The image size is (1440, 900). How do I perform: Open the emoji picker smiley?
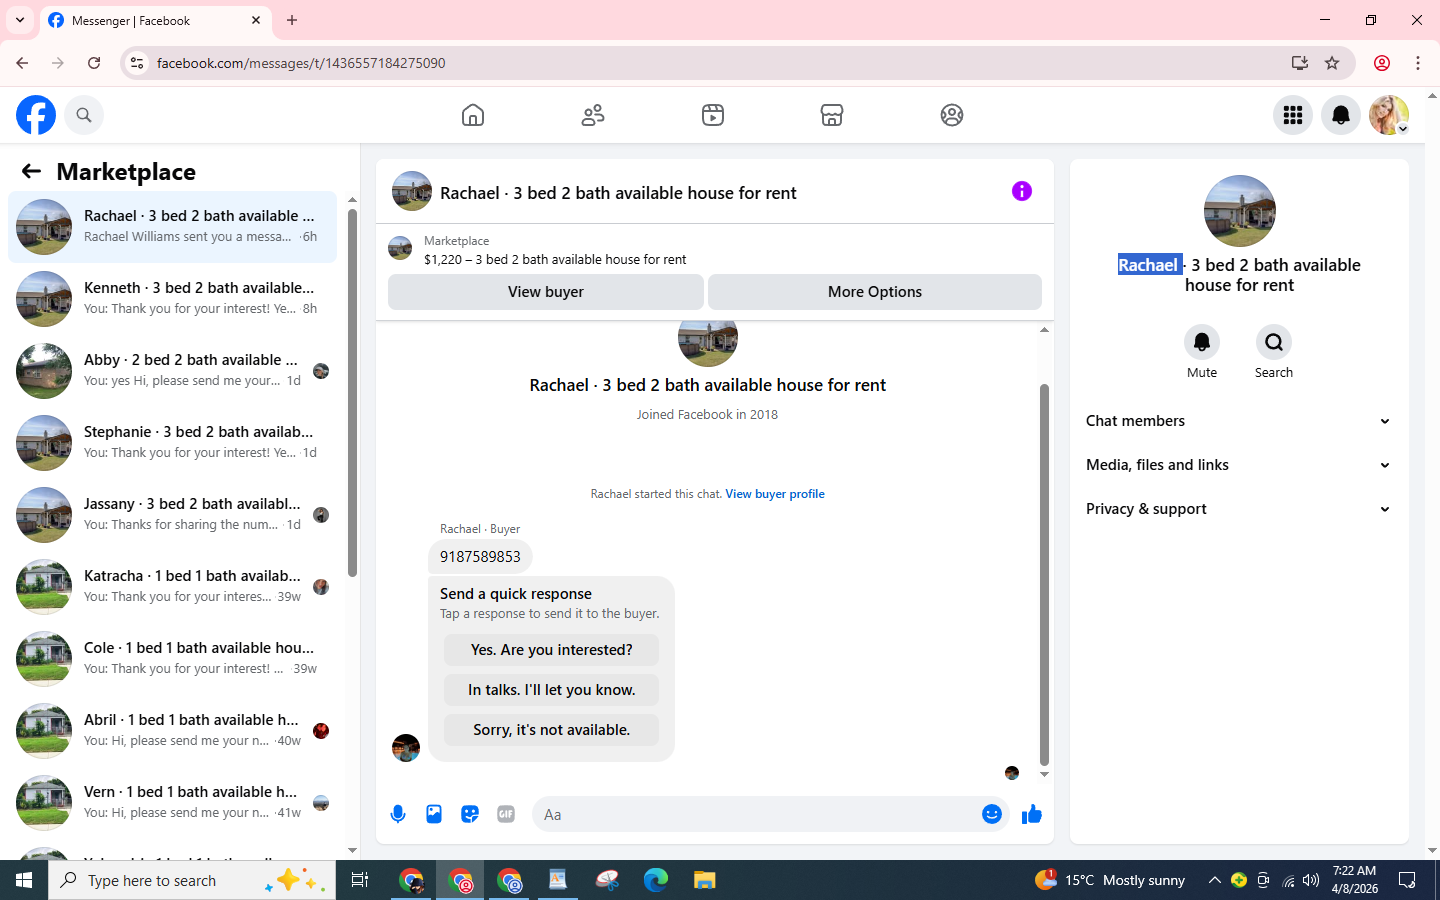pyautogui.click(x=992, y=814)
